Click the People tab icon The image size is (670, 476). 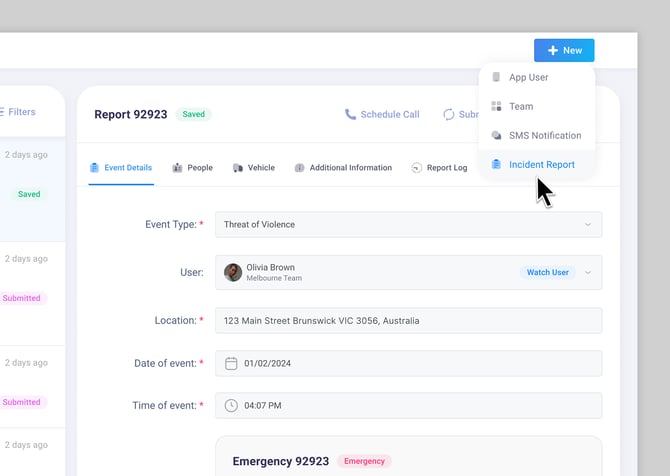[177, 167]
